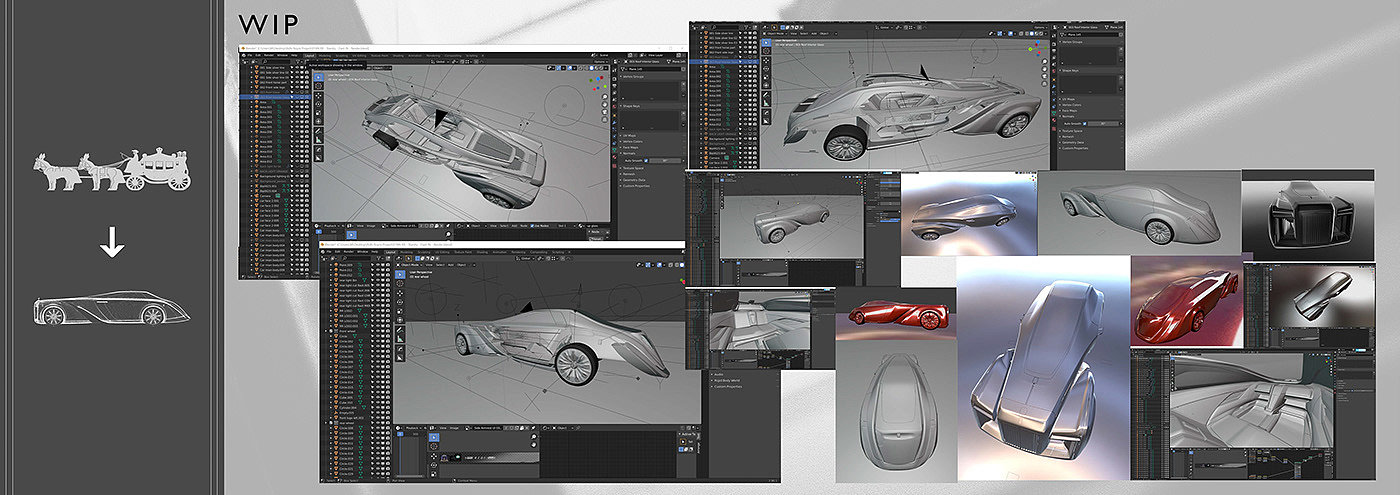
Task: Select the Cursor tool in top-left viewport toolbar
Action: [x=319, y=87]
